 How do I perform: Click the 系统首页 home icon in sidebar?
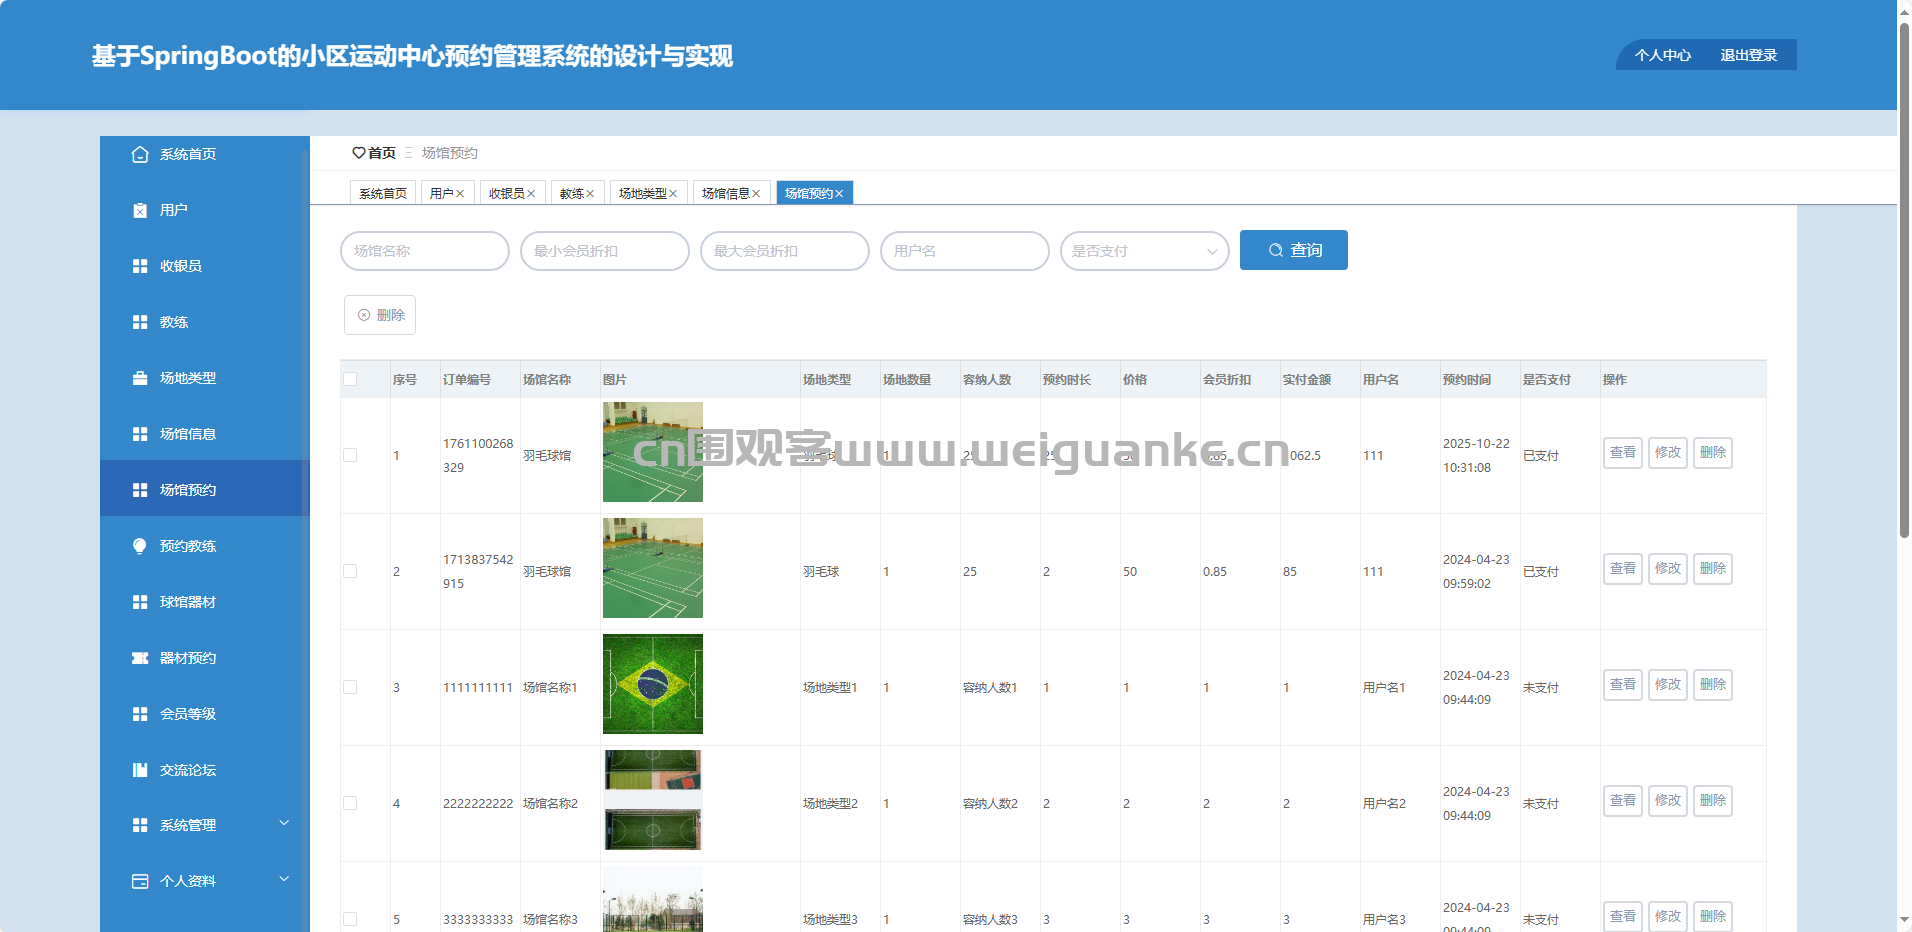[140, 154]
